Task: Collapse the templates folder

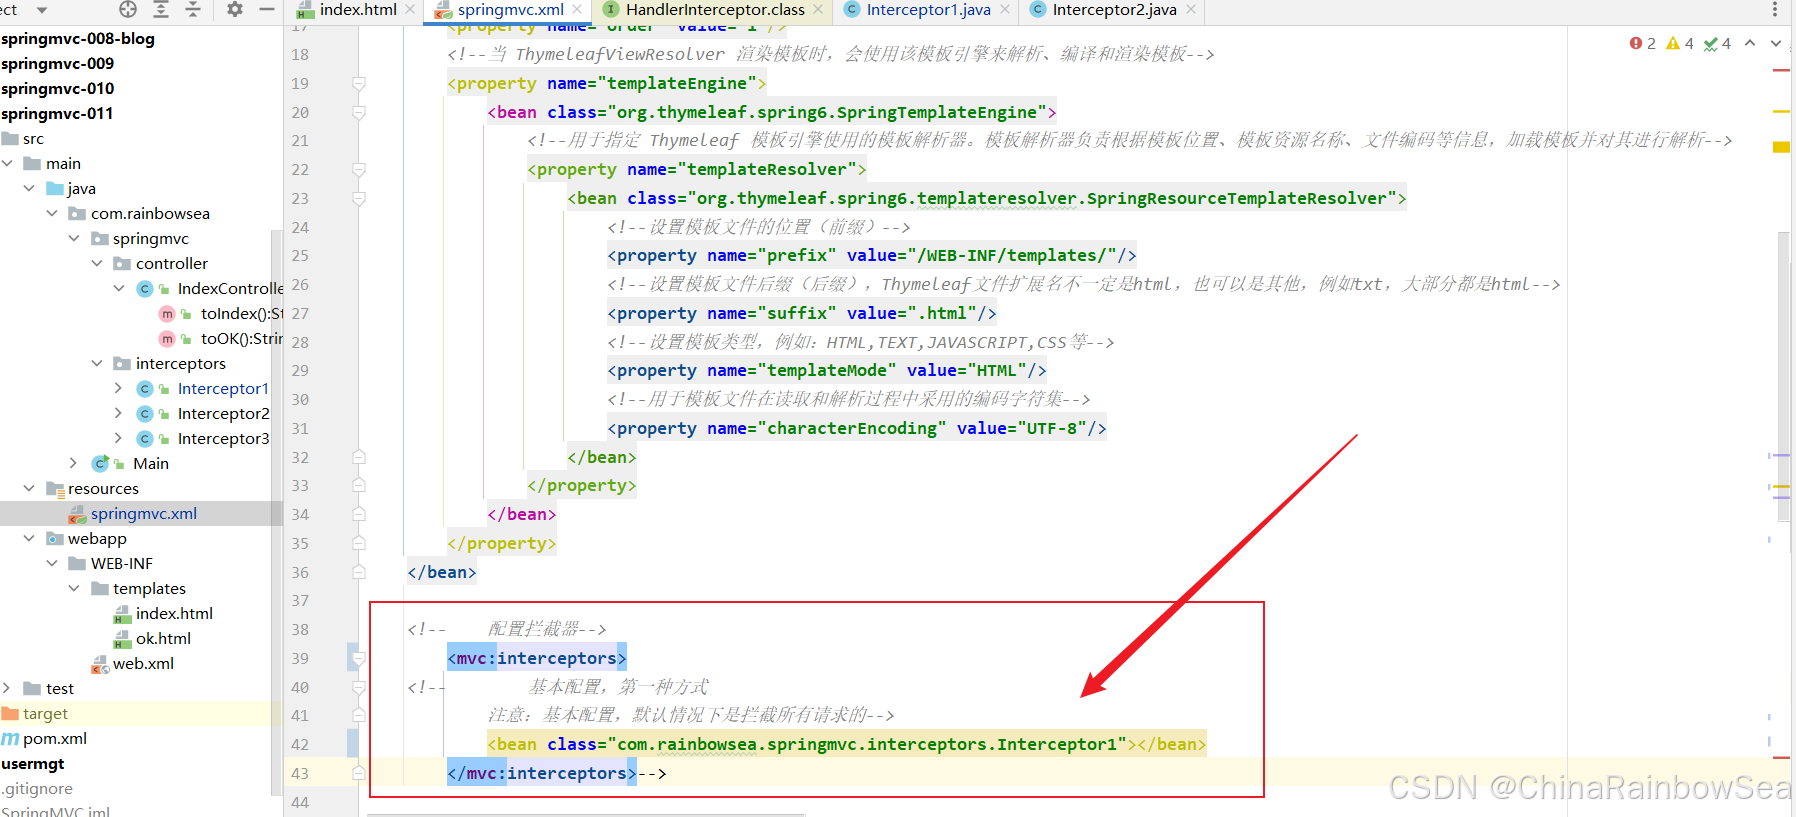Action: pos(74,588)
